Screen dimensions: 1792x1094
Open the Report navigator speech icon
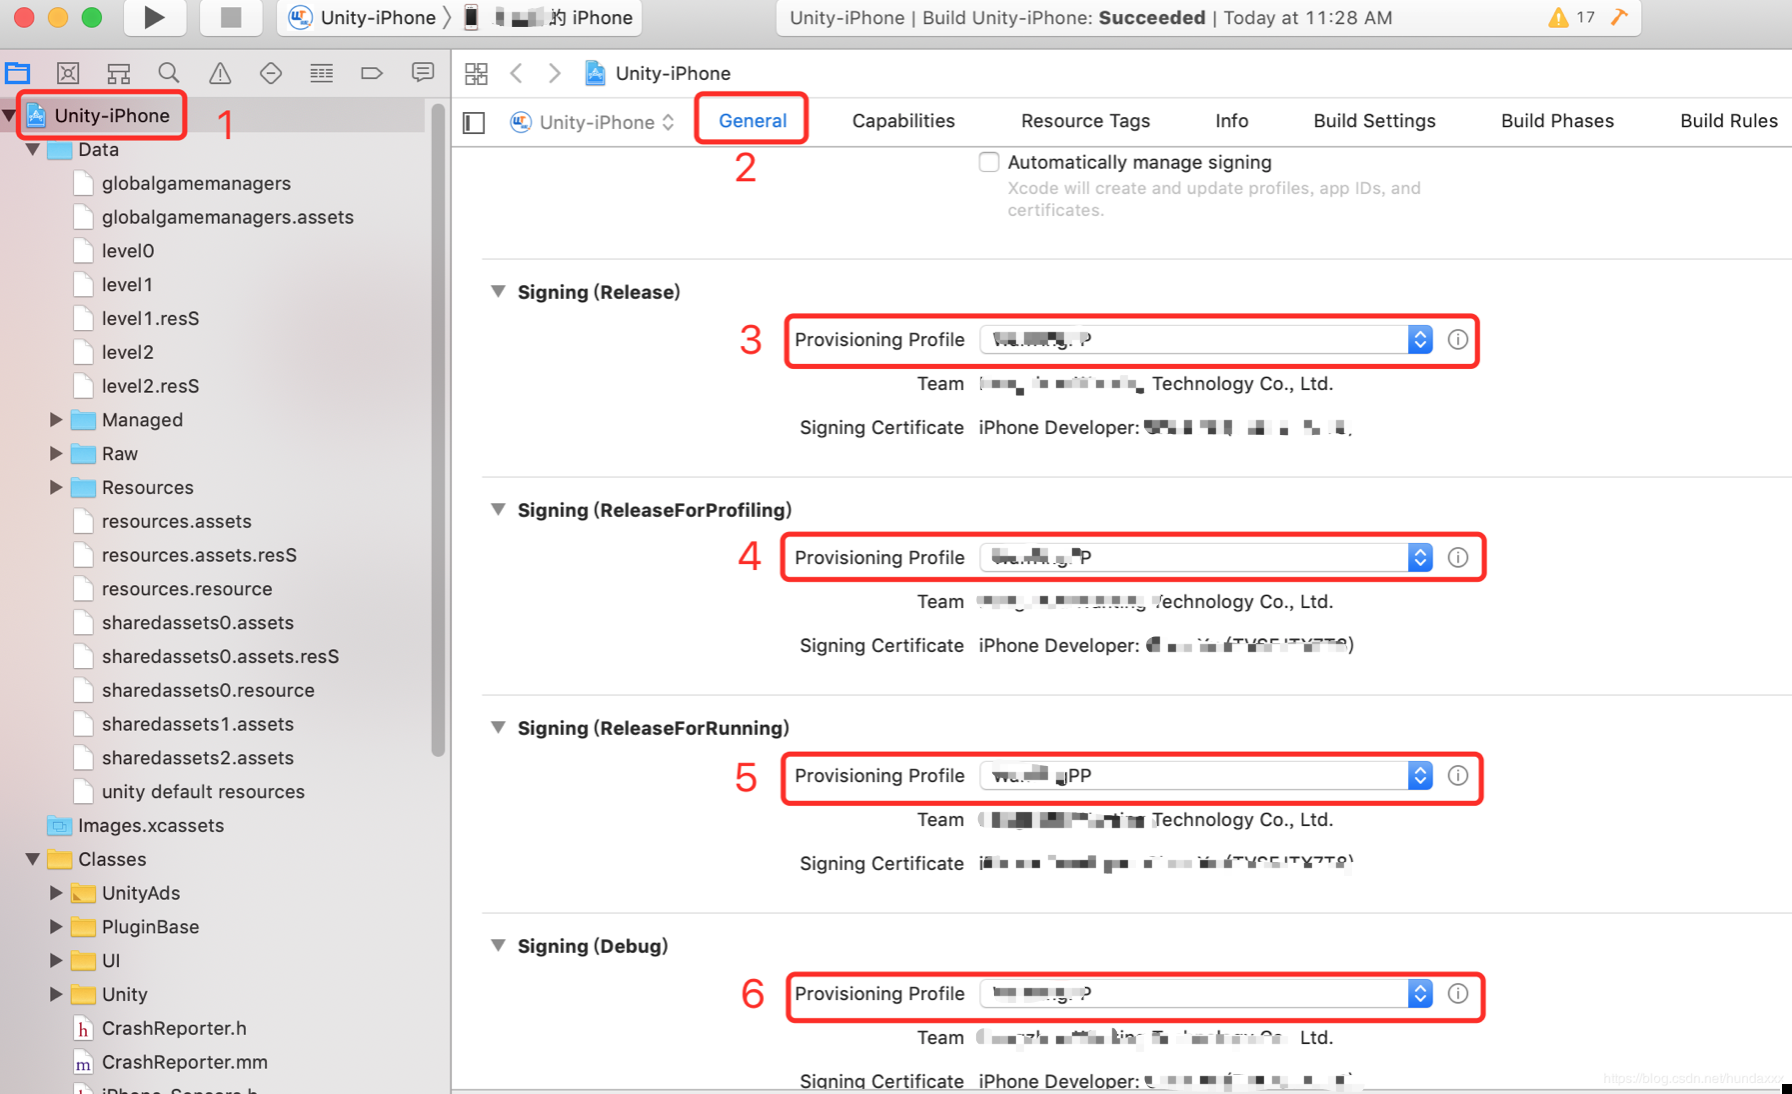(x=423, y=73)
